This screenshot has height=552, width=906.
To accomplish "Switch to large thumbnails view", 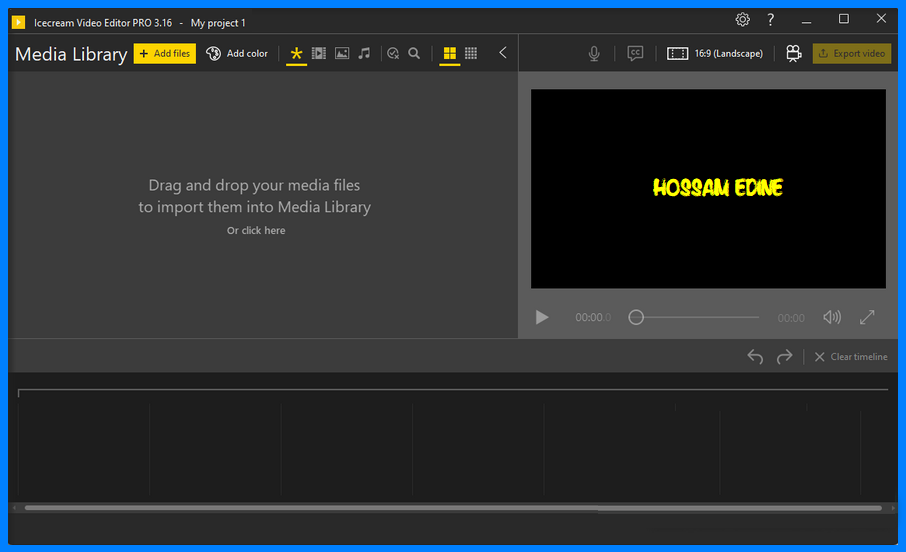I will 450,54.
